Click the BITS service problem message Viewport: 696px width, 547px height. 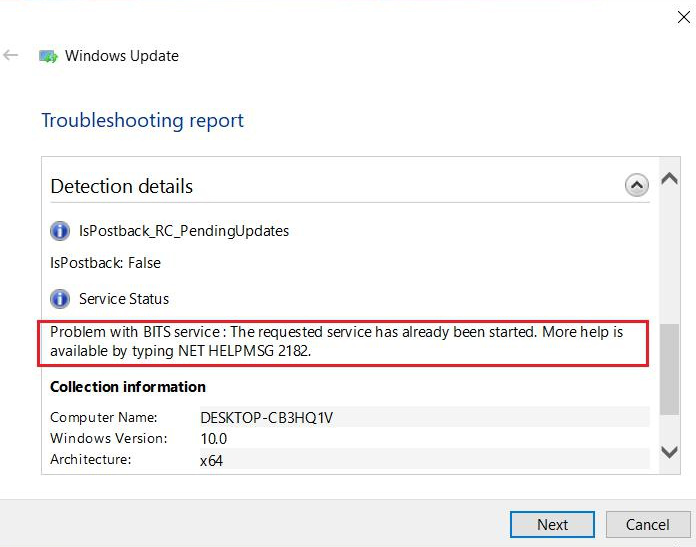click(336, 341)
